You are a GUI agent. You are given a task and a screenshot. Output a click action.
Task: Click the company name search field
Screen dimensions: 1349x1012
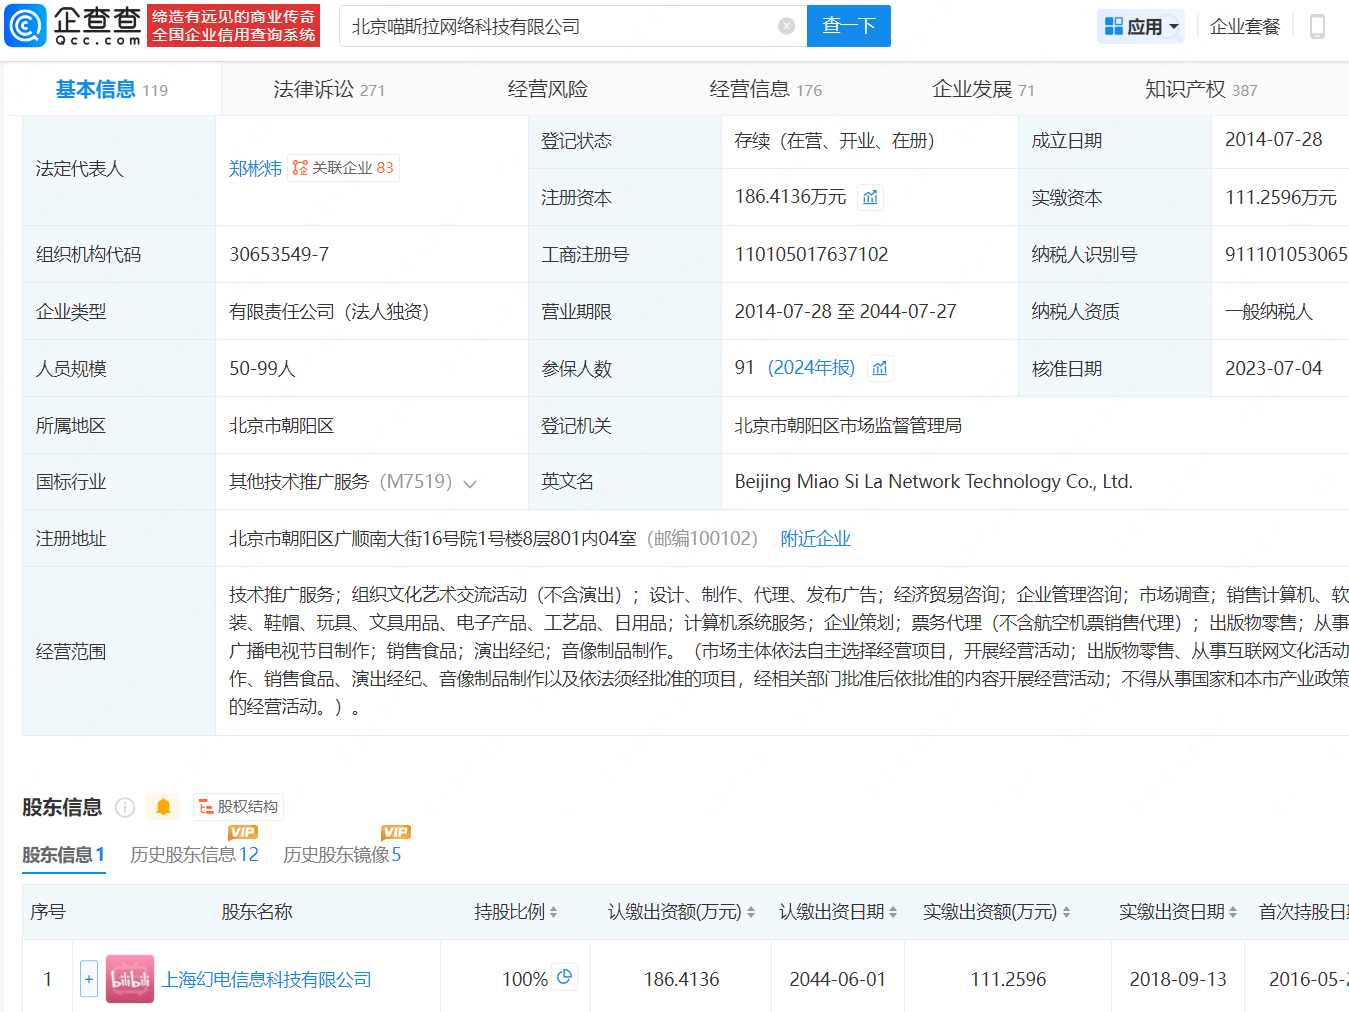pyautogui.click(x=560, y=27)
